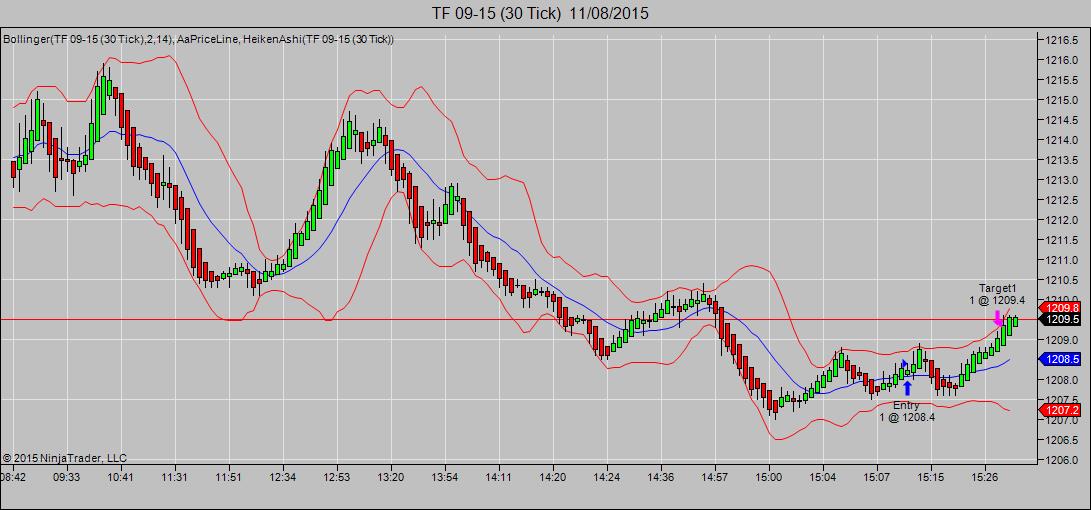This screenshot has width=1091, height=510.
Task: Click the 1210.5 price axis label
Action: pyautogui.click(x=1061, y=280)
